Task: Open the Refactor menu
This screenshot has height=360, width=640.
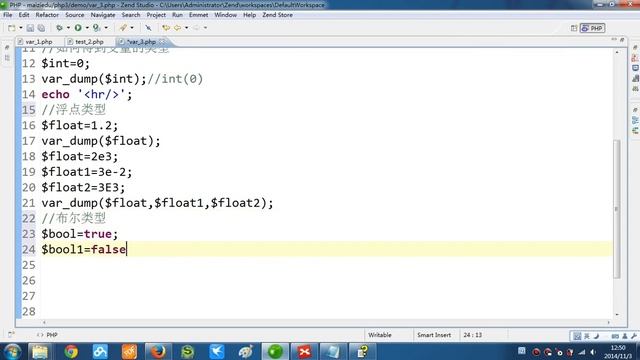Action: tap(47, 15)
